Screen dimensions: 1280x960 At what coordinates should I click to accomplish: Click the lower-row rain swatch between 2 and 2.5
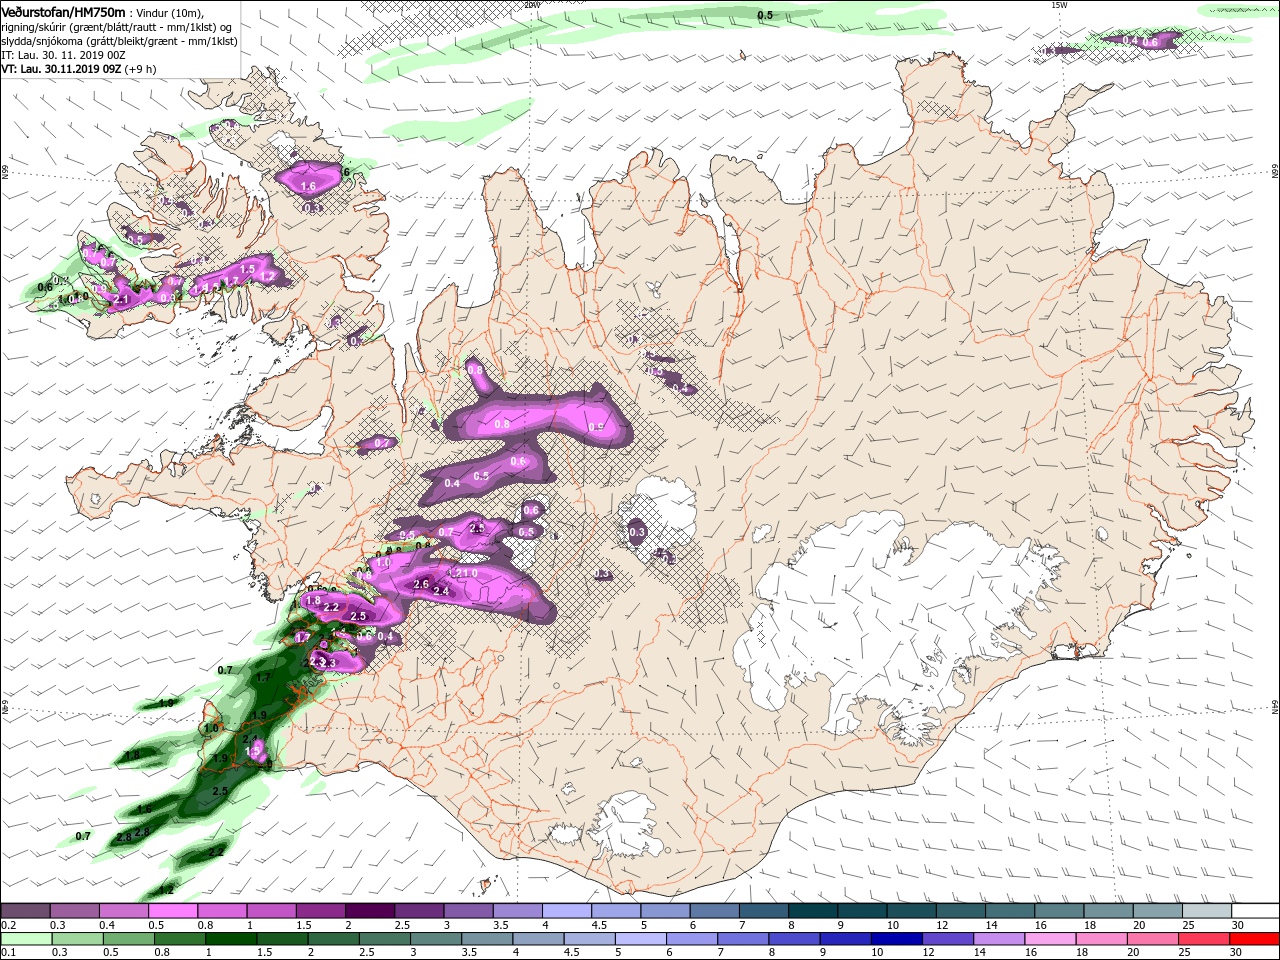(x=332, y=939)
